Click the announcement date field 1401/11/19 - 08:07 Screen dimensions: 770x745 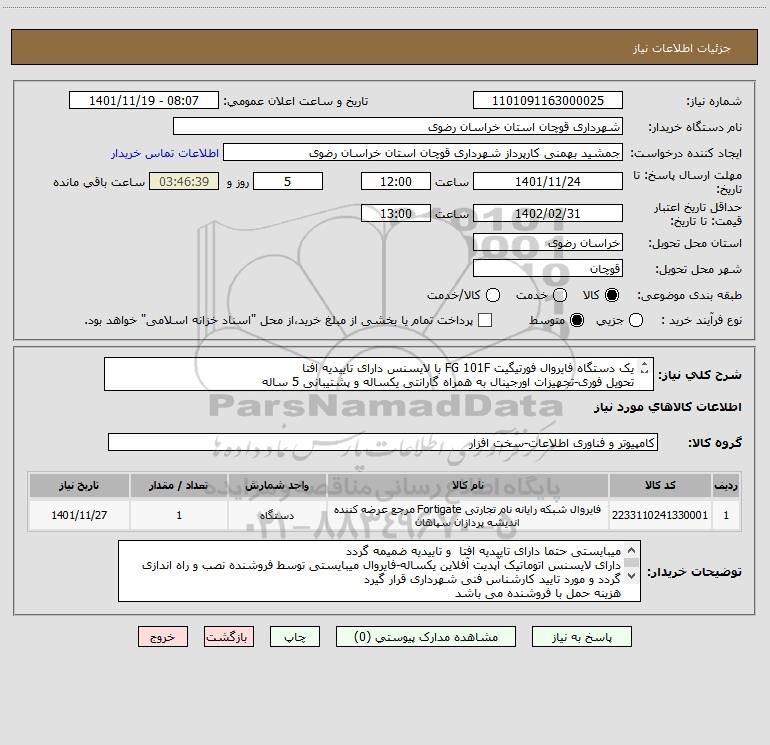(144, 101)
